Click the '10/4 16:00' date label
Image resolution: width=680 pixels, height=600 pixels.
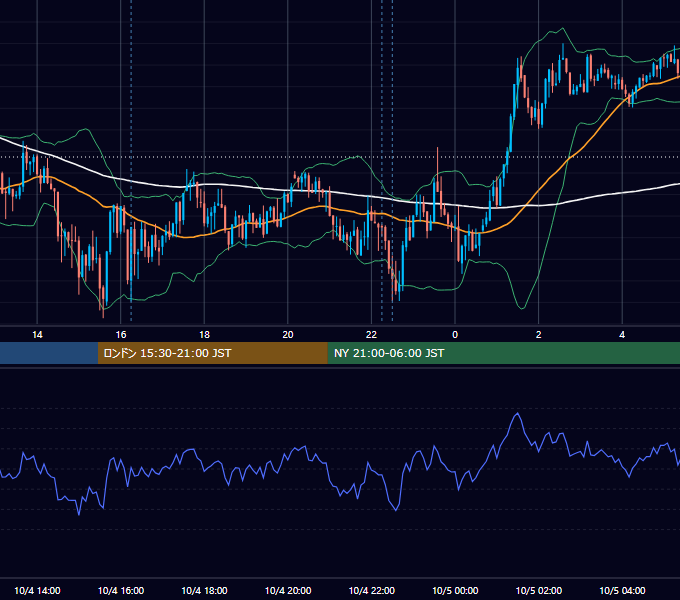[121, 590]
